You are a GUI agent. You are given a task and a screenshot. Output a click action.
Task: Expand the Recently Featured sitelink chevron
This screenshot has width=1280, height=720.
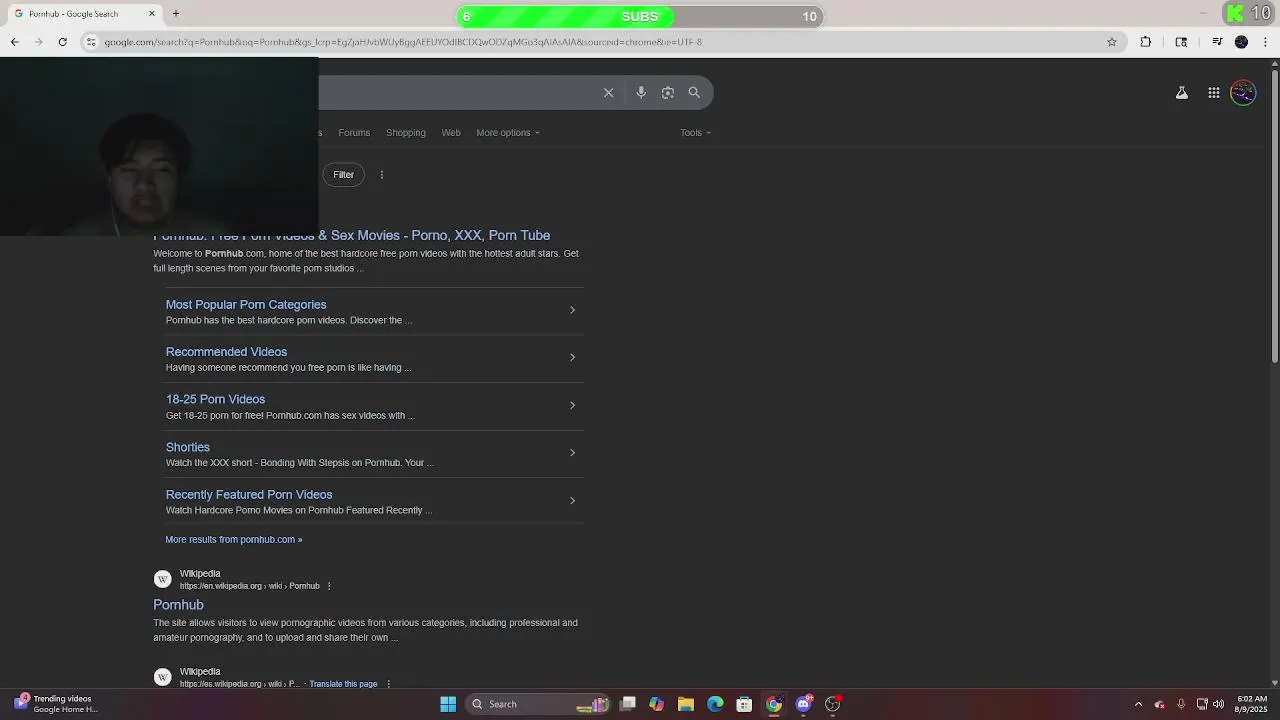[572, 500]
